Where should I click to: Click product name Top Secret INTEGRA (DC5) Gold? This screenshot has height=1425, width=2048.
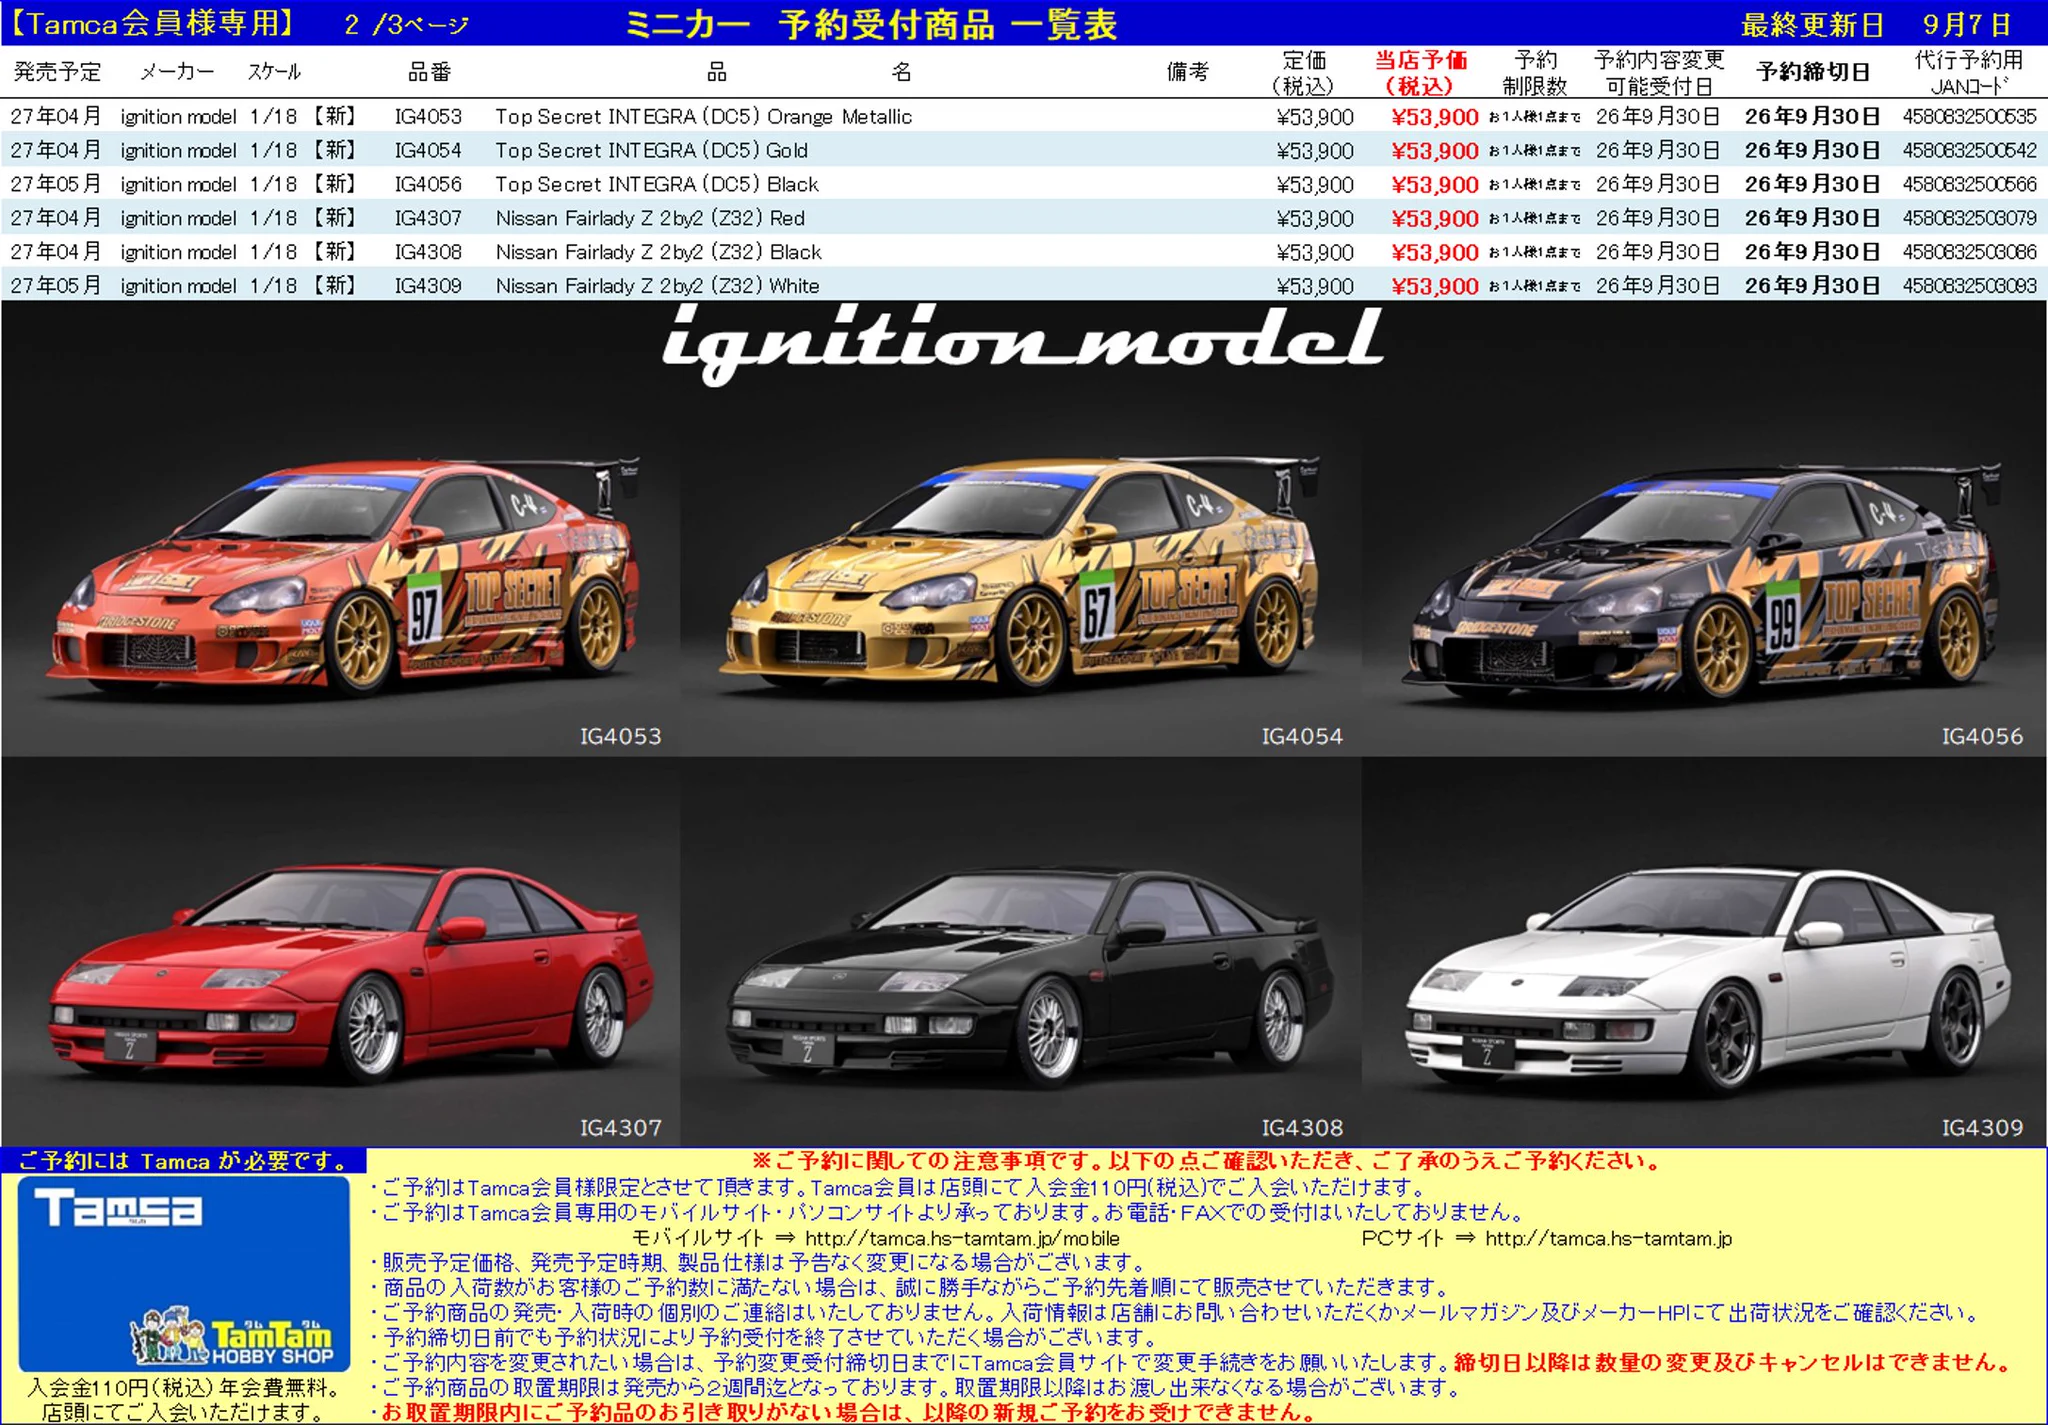point(651,150)
